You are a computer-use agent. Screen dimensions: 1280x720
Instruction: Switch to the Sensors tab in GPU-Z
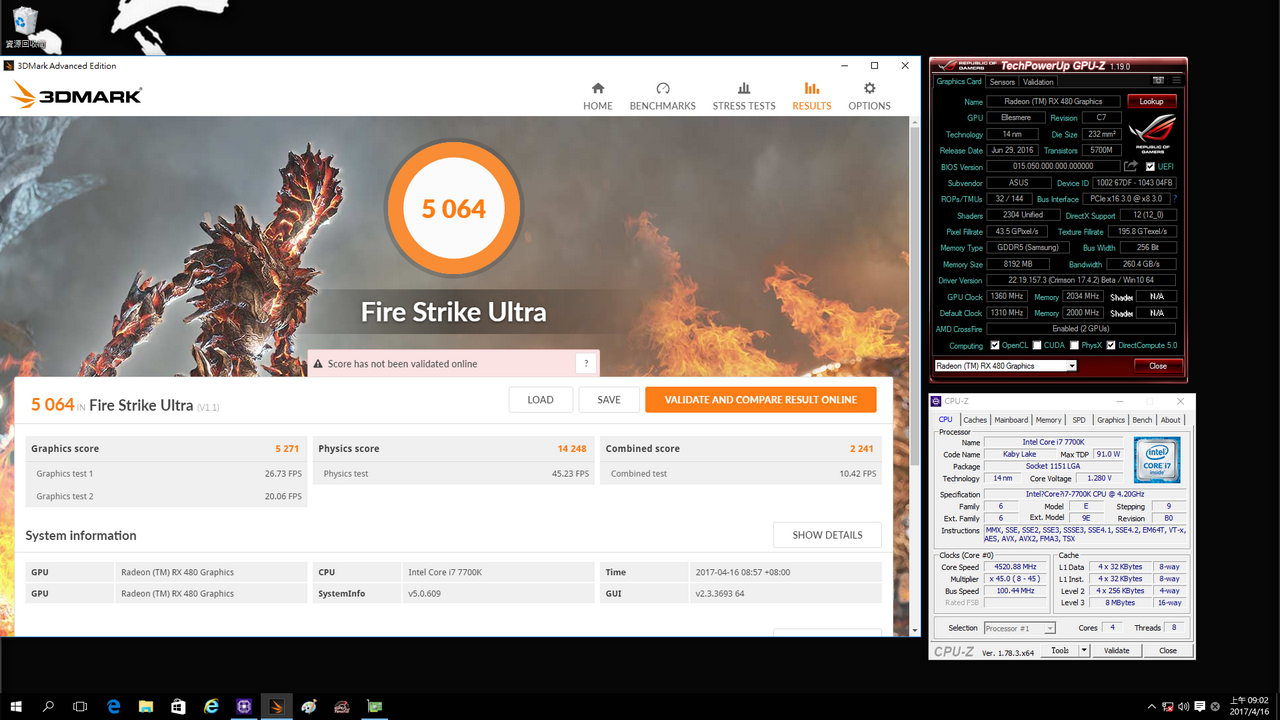tap(1002, 82)
